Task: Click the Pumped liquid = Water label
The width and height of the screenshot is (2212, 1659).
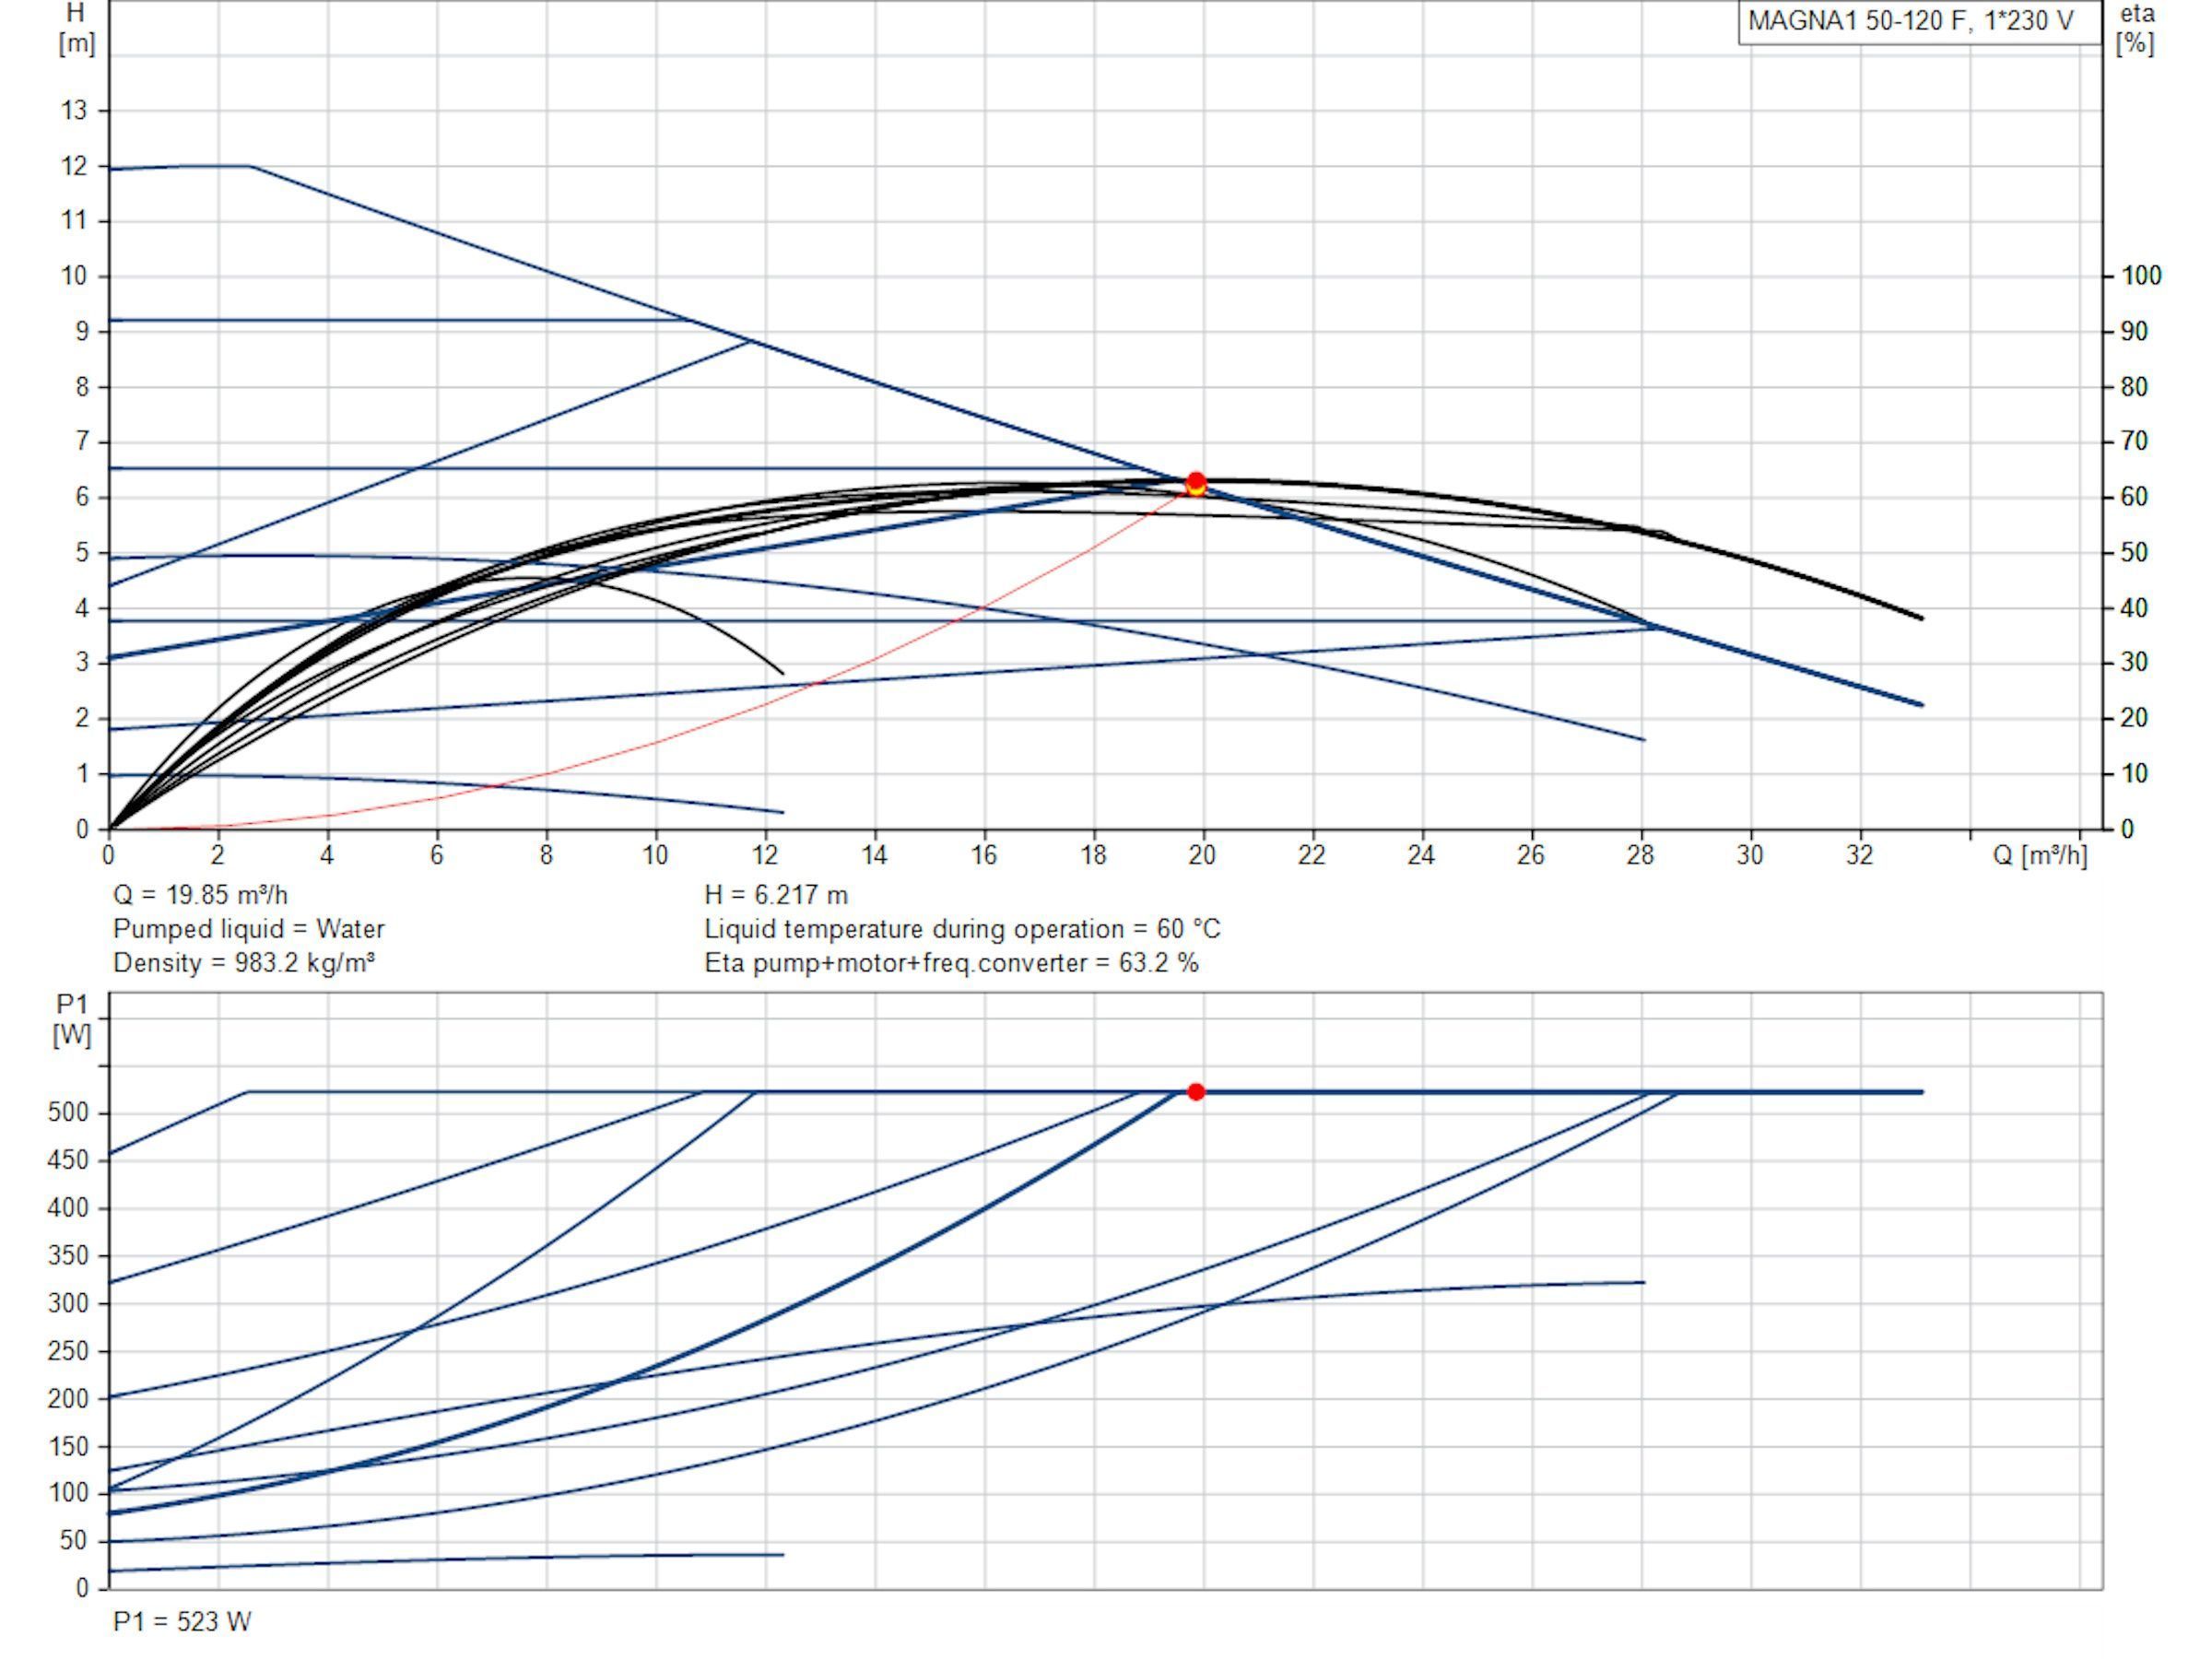Action: 249,928
